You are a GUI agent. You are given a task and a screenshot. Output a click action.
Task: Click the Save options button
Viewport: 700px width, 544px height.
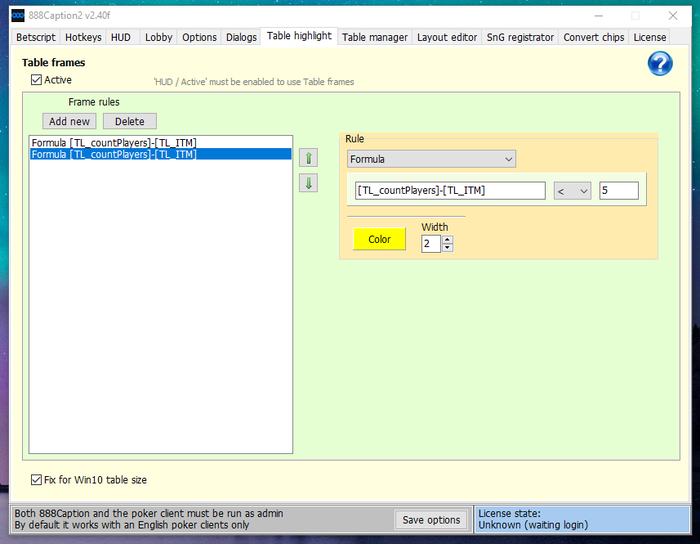coord(431,520)
